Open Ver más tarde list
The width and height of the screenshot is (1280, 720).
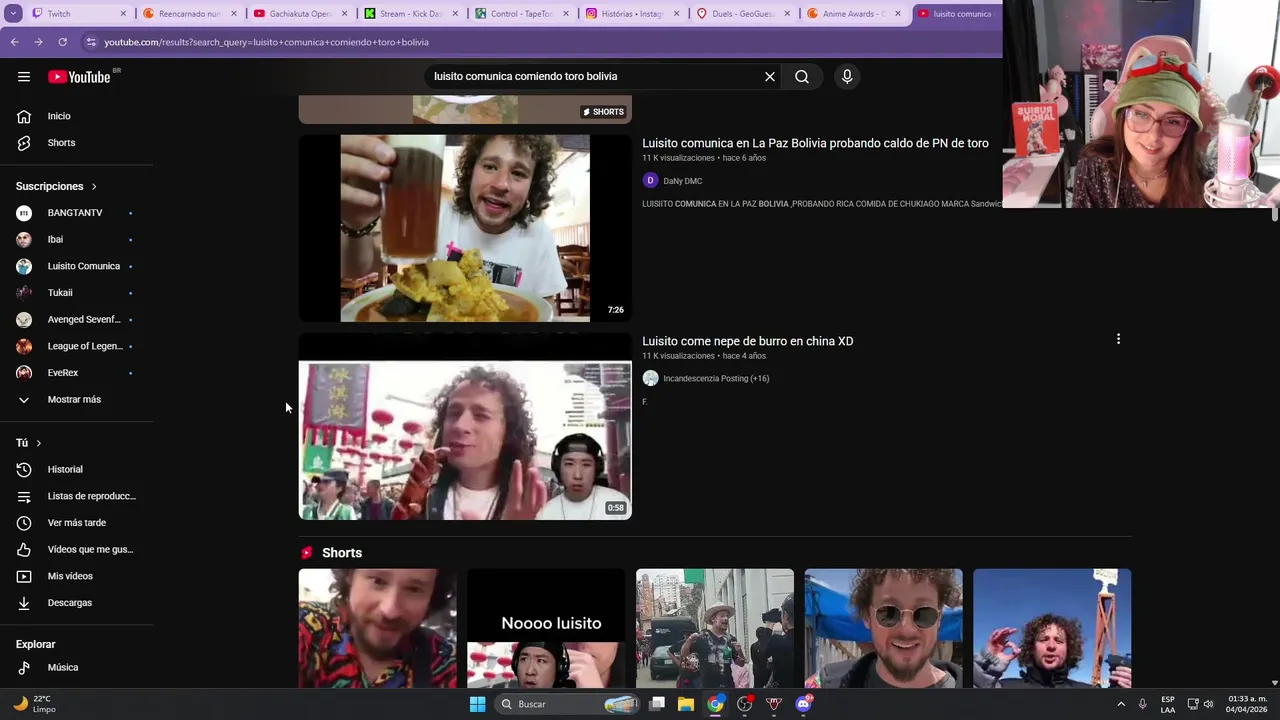76,523
